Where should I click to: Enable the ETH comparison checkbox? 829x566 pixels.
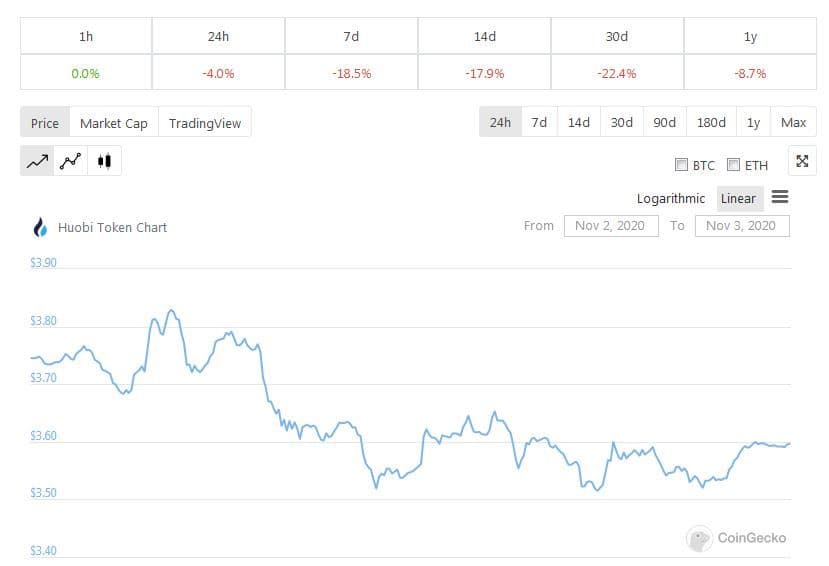pos(734,165)
